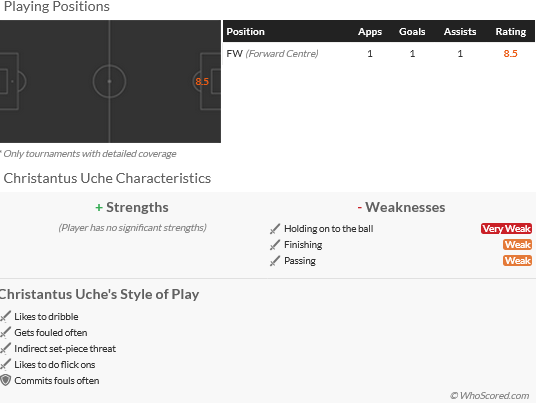Click sword icon by Indirect set-piece threat
Image resolution: width=539 pixels, height=410 pixels.
coord(5,349)
